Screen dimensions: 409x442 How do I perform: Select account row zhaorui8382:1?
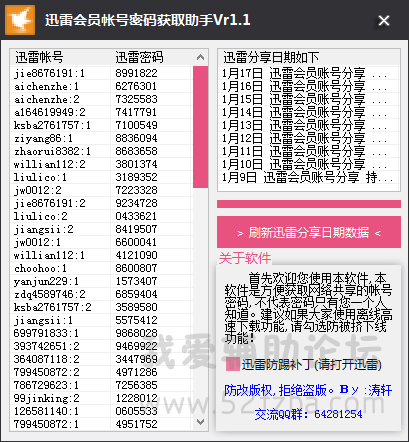click(x=102, y=151)
